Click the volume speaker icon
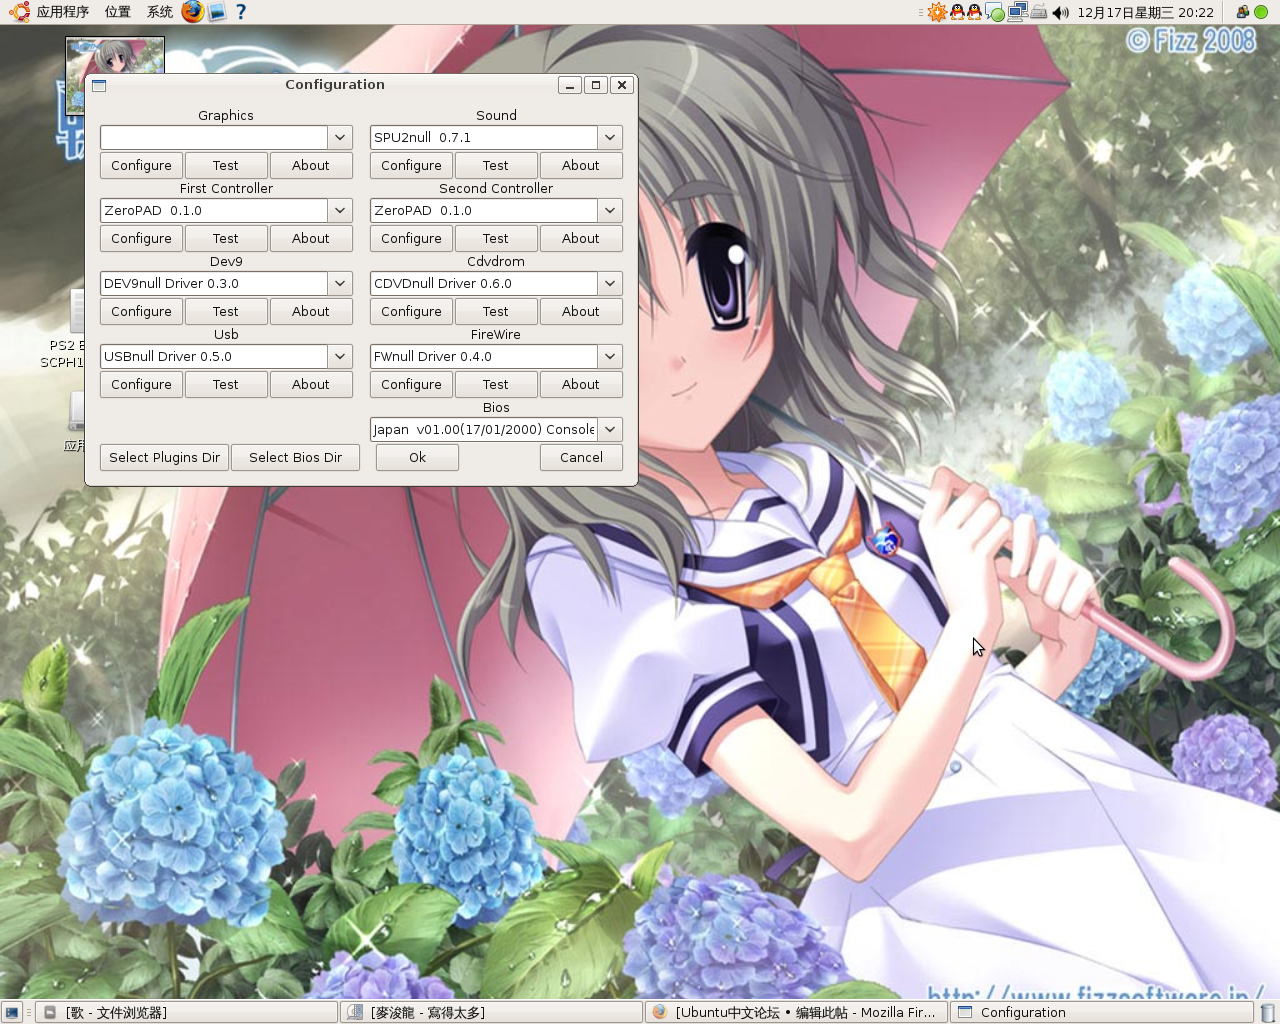This screenshot has width=1280, height=1024. click(x=1061, y=12)
